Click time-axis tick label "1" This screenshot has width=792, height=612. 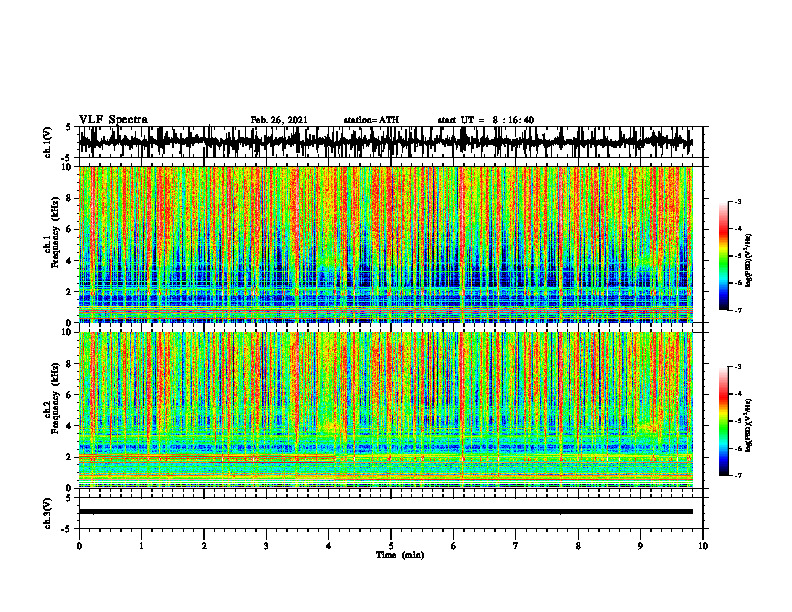pos(141,546)
